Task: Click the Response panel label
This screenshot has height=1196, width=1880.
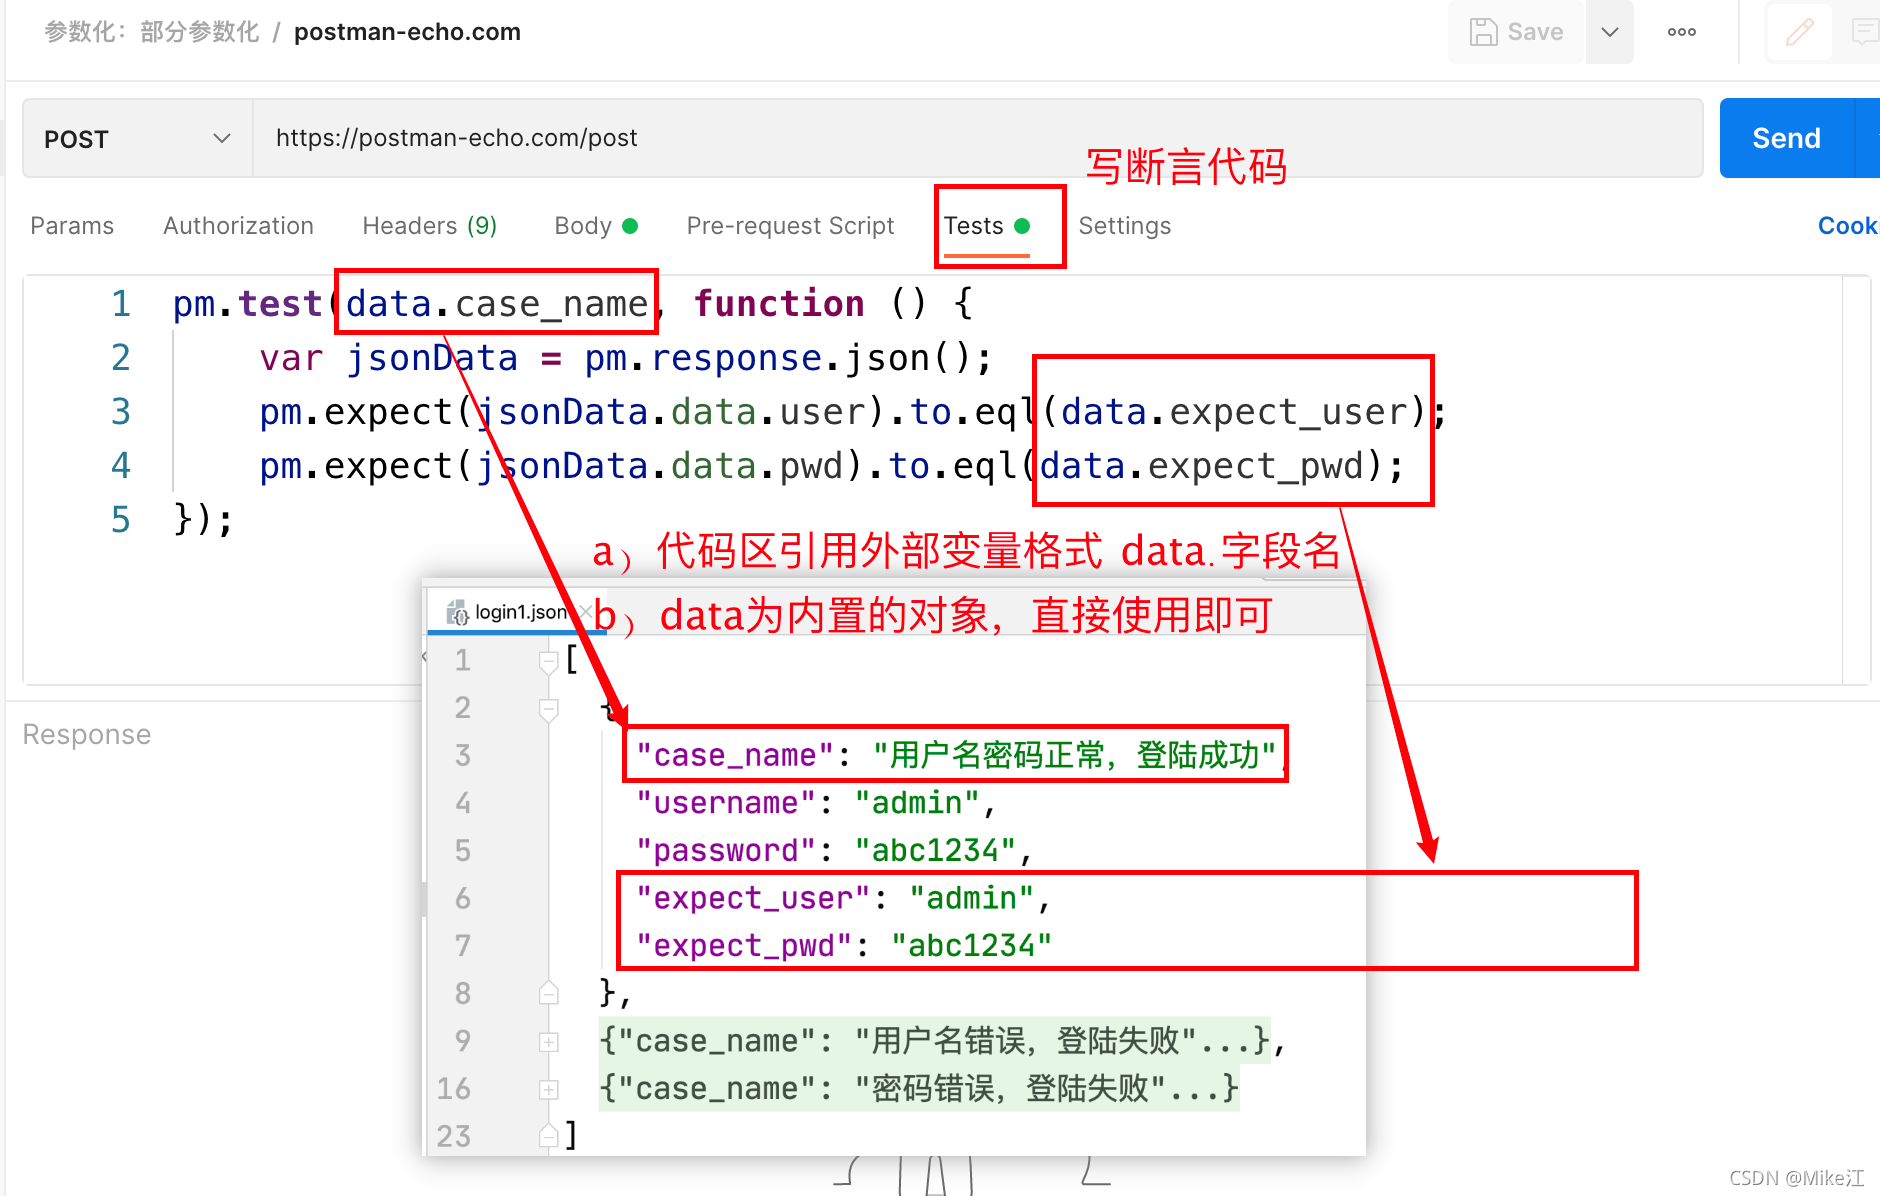Action: point(87,735)
